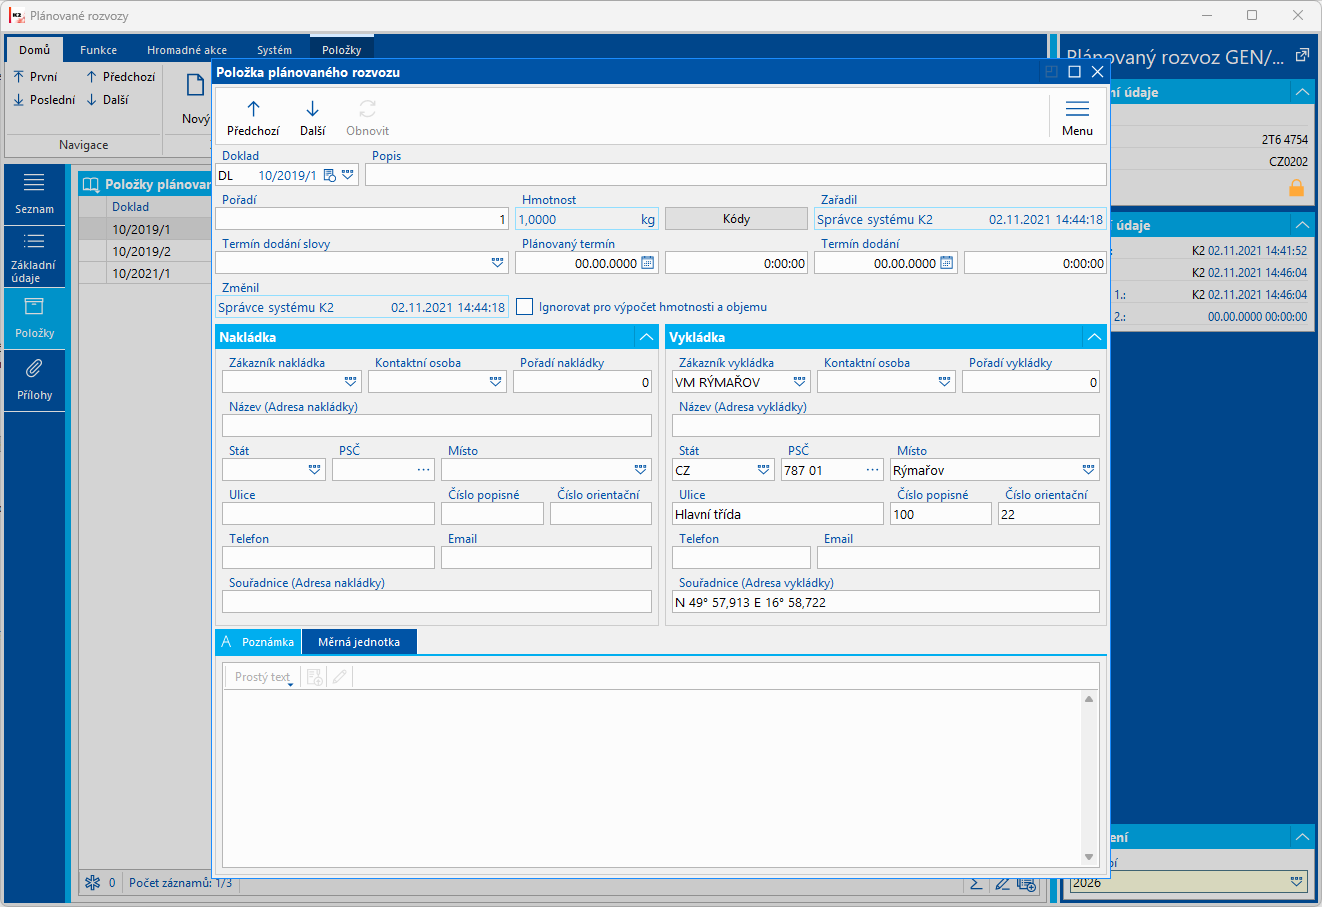Select row 10/2021/1 in Položky list
The width and height of the screenshot is (1322, 907).
pyautogui.click(x=145, y=274)
